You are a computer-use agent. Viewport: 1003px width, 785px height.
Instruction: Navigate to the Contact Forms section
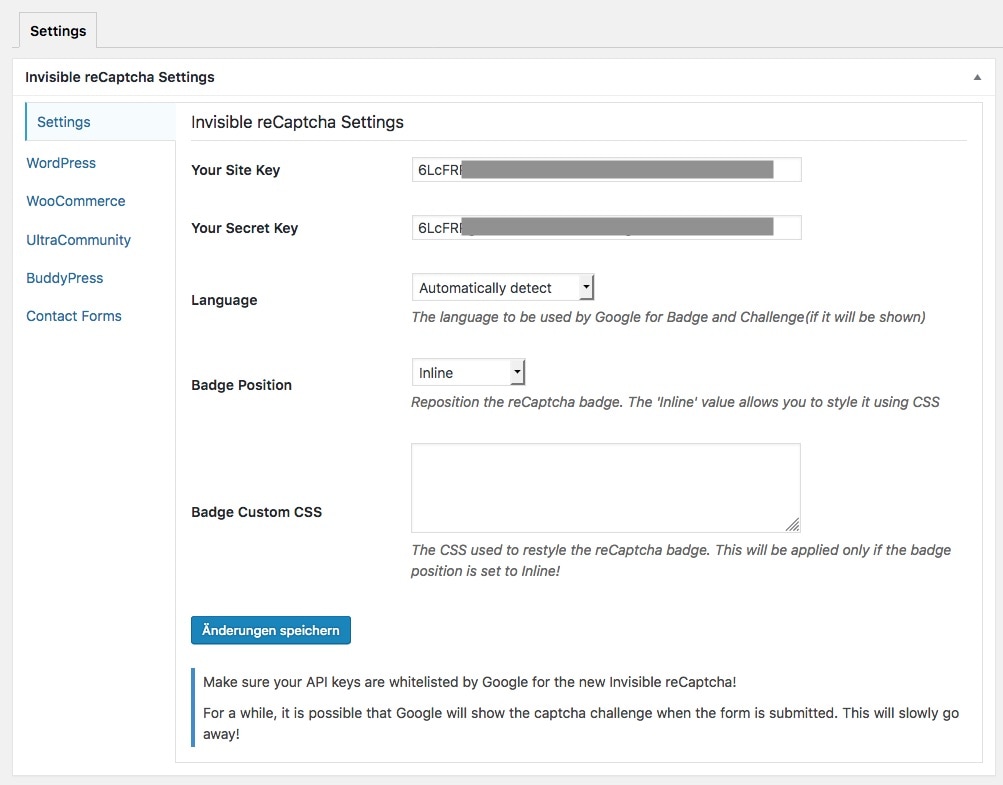[x=74, y=316]
